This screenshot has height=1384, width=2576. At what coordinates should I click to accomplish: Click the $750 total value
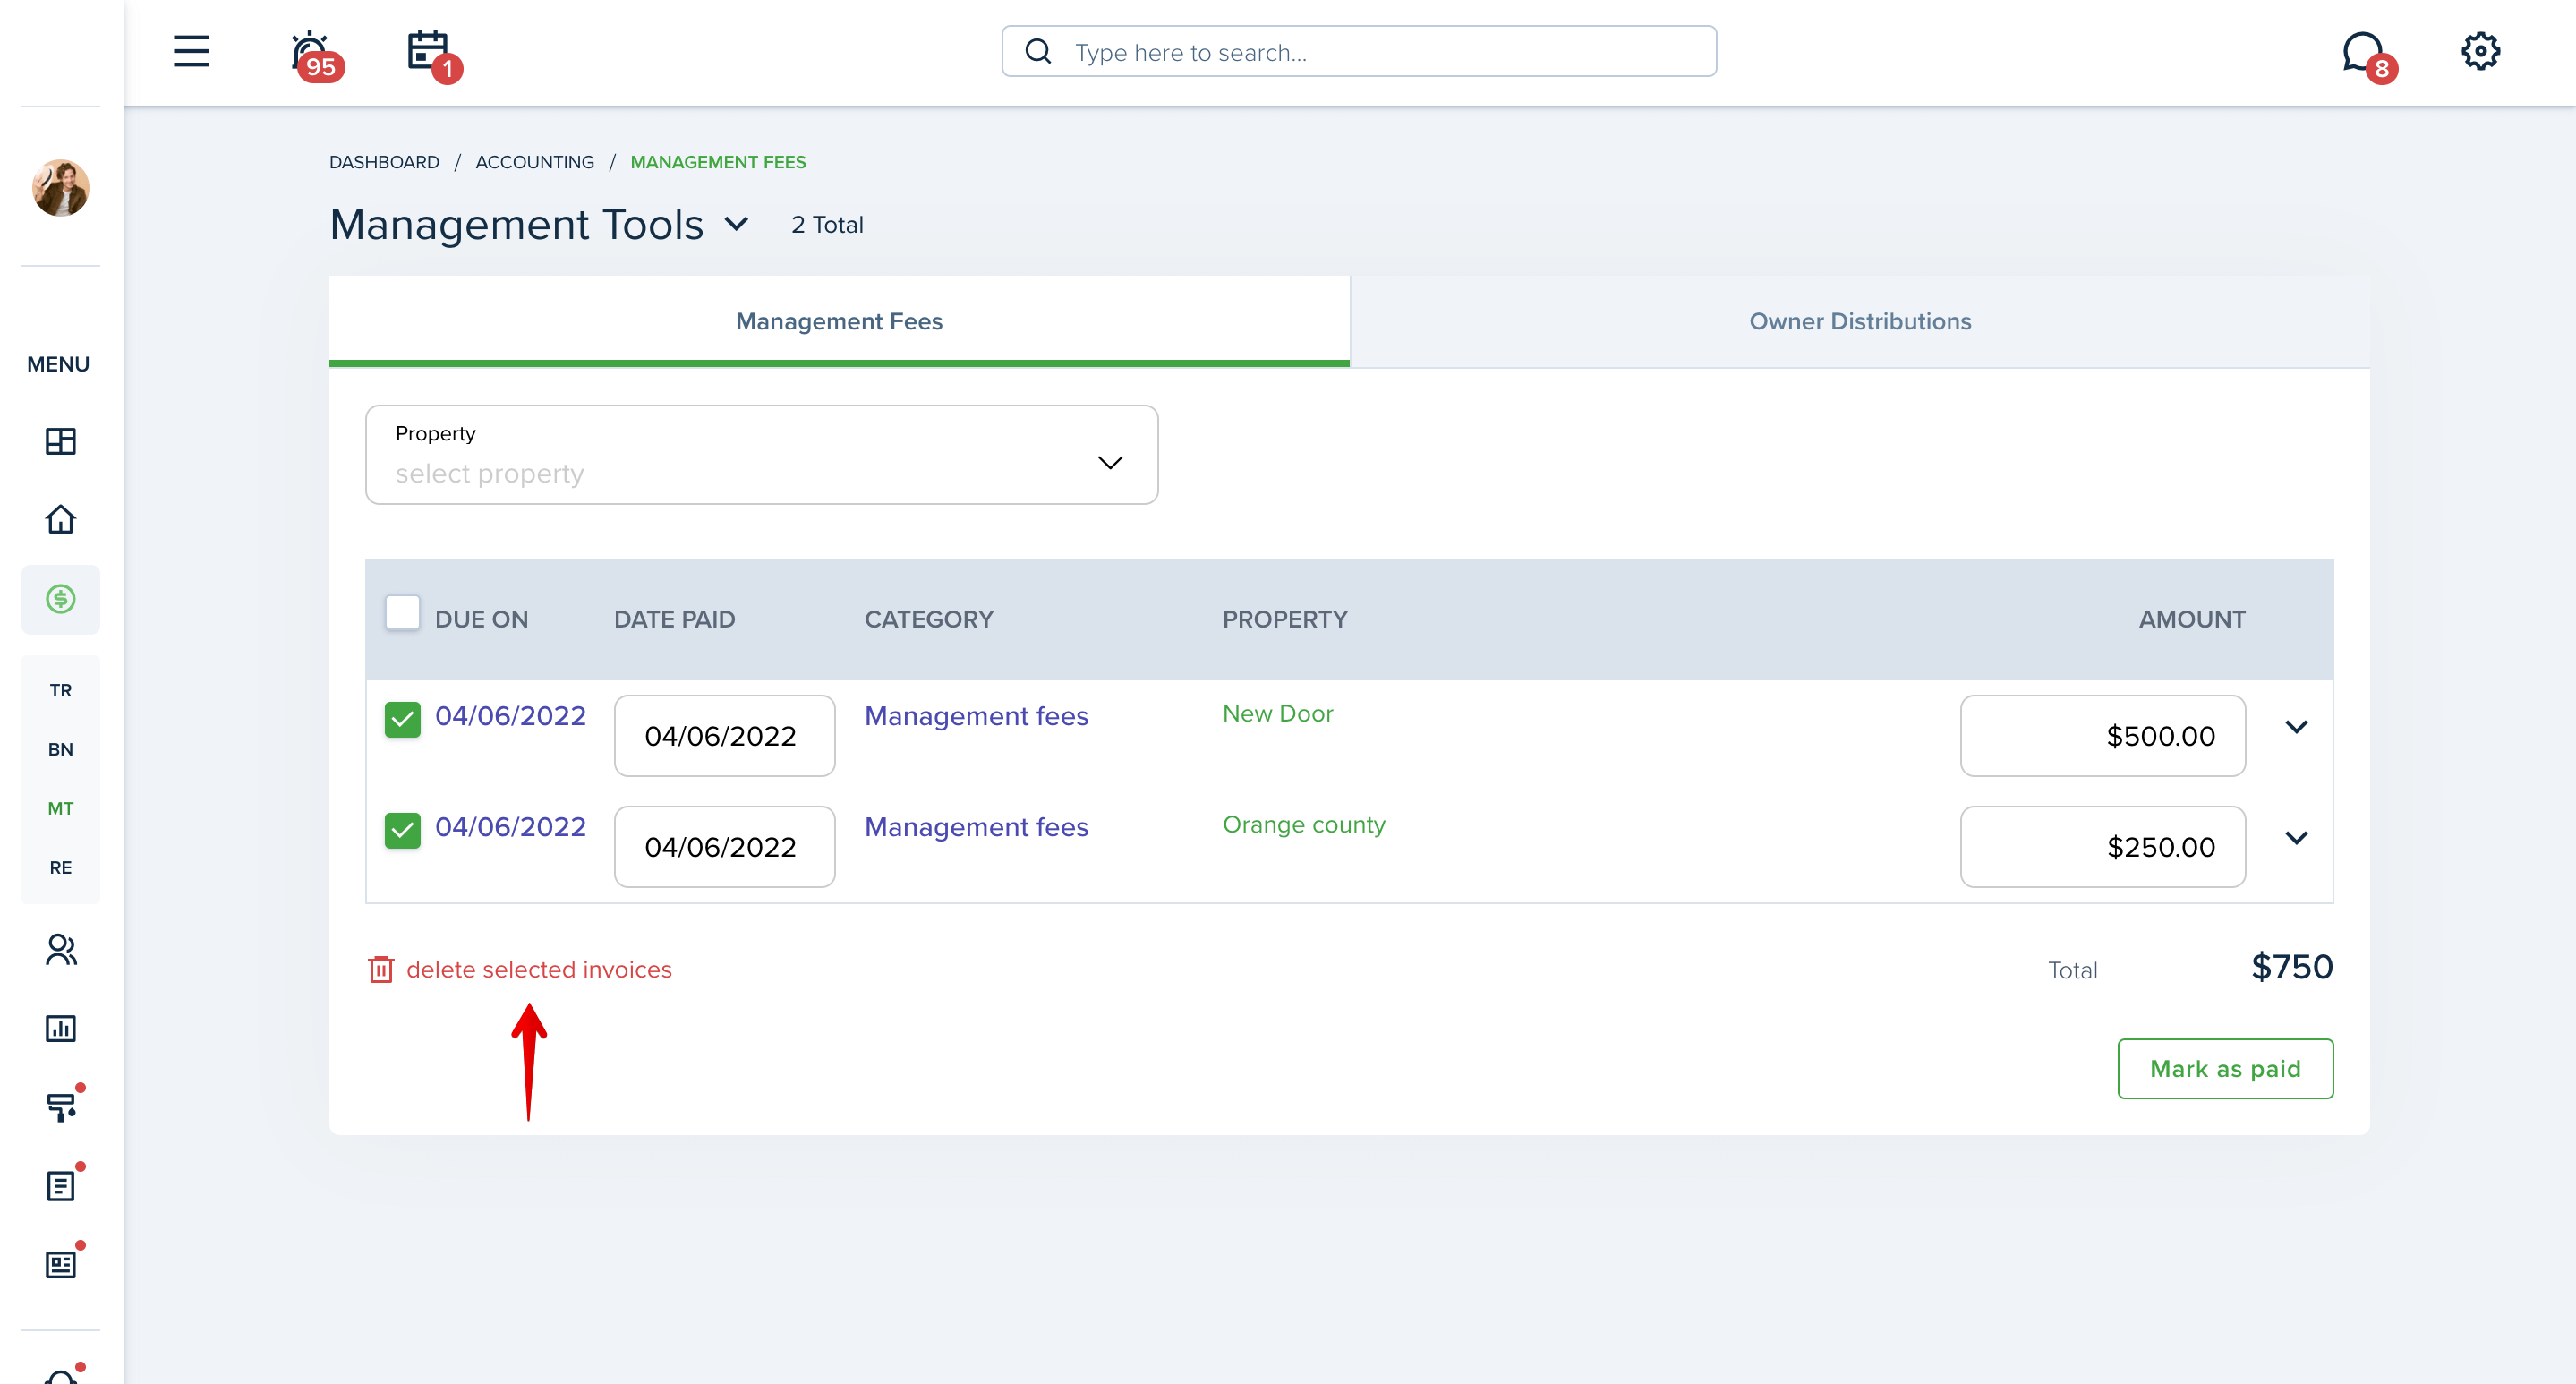pos(2292,967)
